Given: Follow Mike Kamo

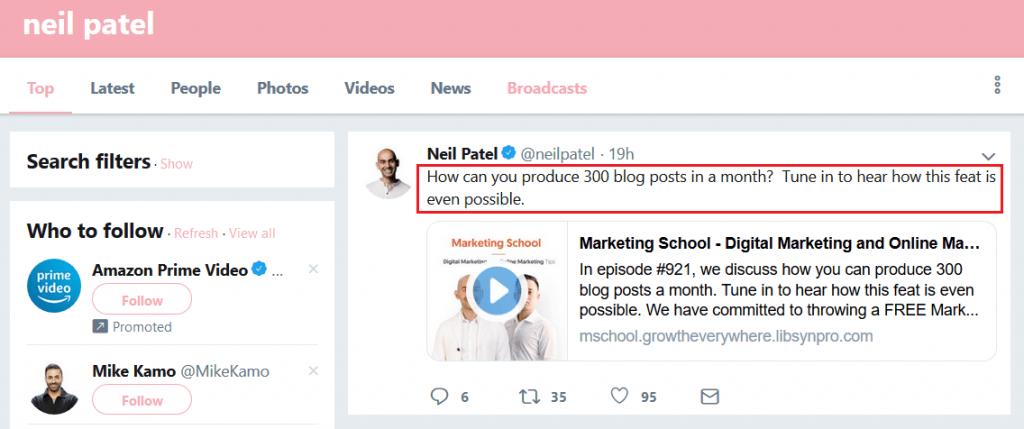Looking at the screenshot, I should (x=142, y=400).
